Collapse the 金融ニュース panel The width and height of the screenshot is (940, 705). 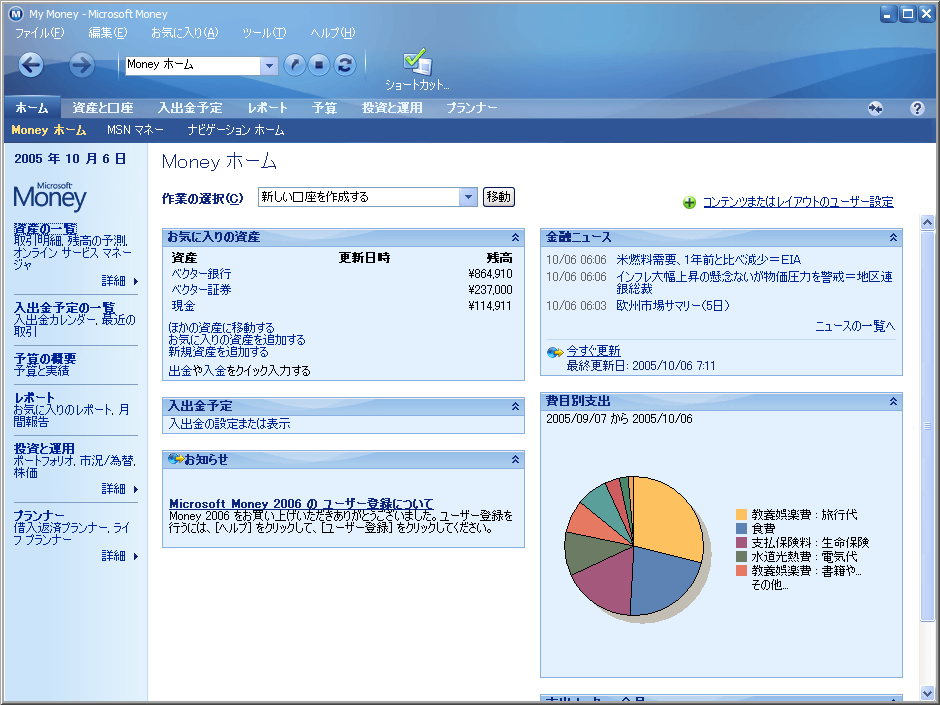pos(893,237)
